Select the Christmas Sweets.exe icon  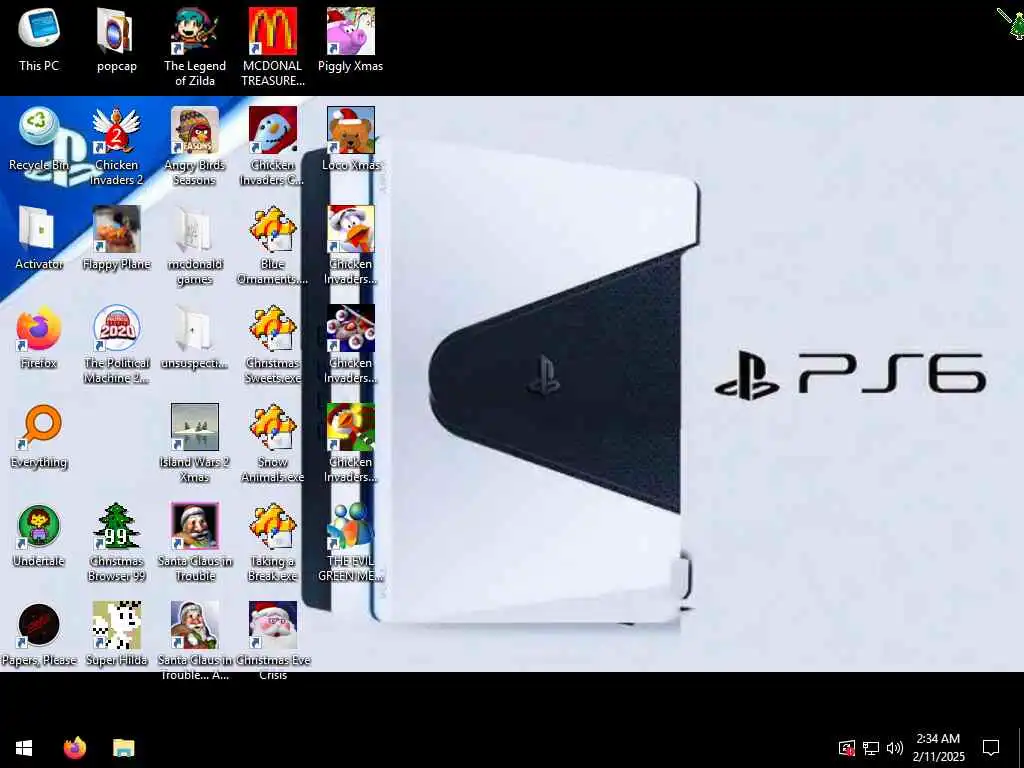272,328
